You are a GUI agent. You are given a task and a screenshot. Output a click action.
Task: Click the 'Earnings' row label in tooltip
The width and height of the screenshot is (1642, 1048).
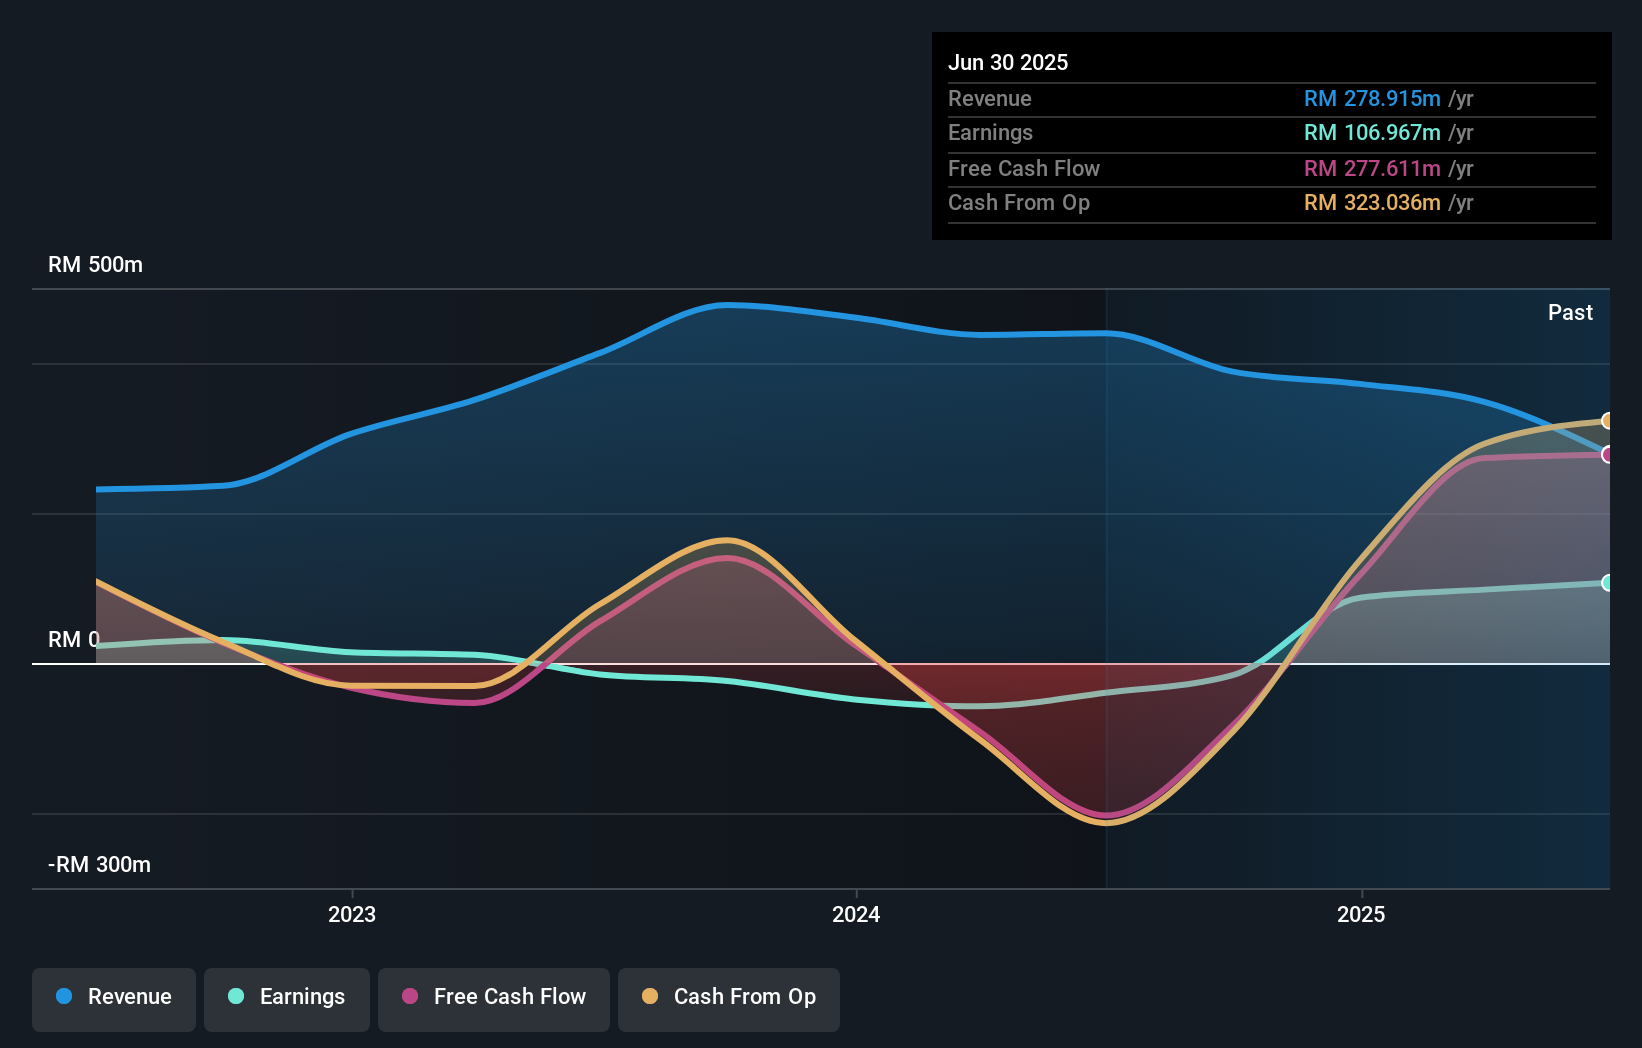990,133
